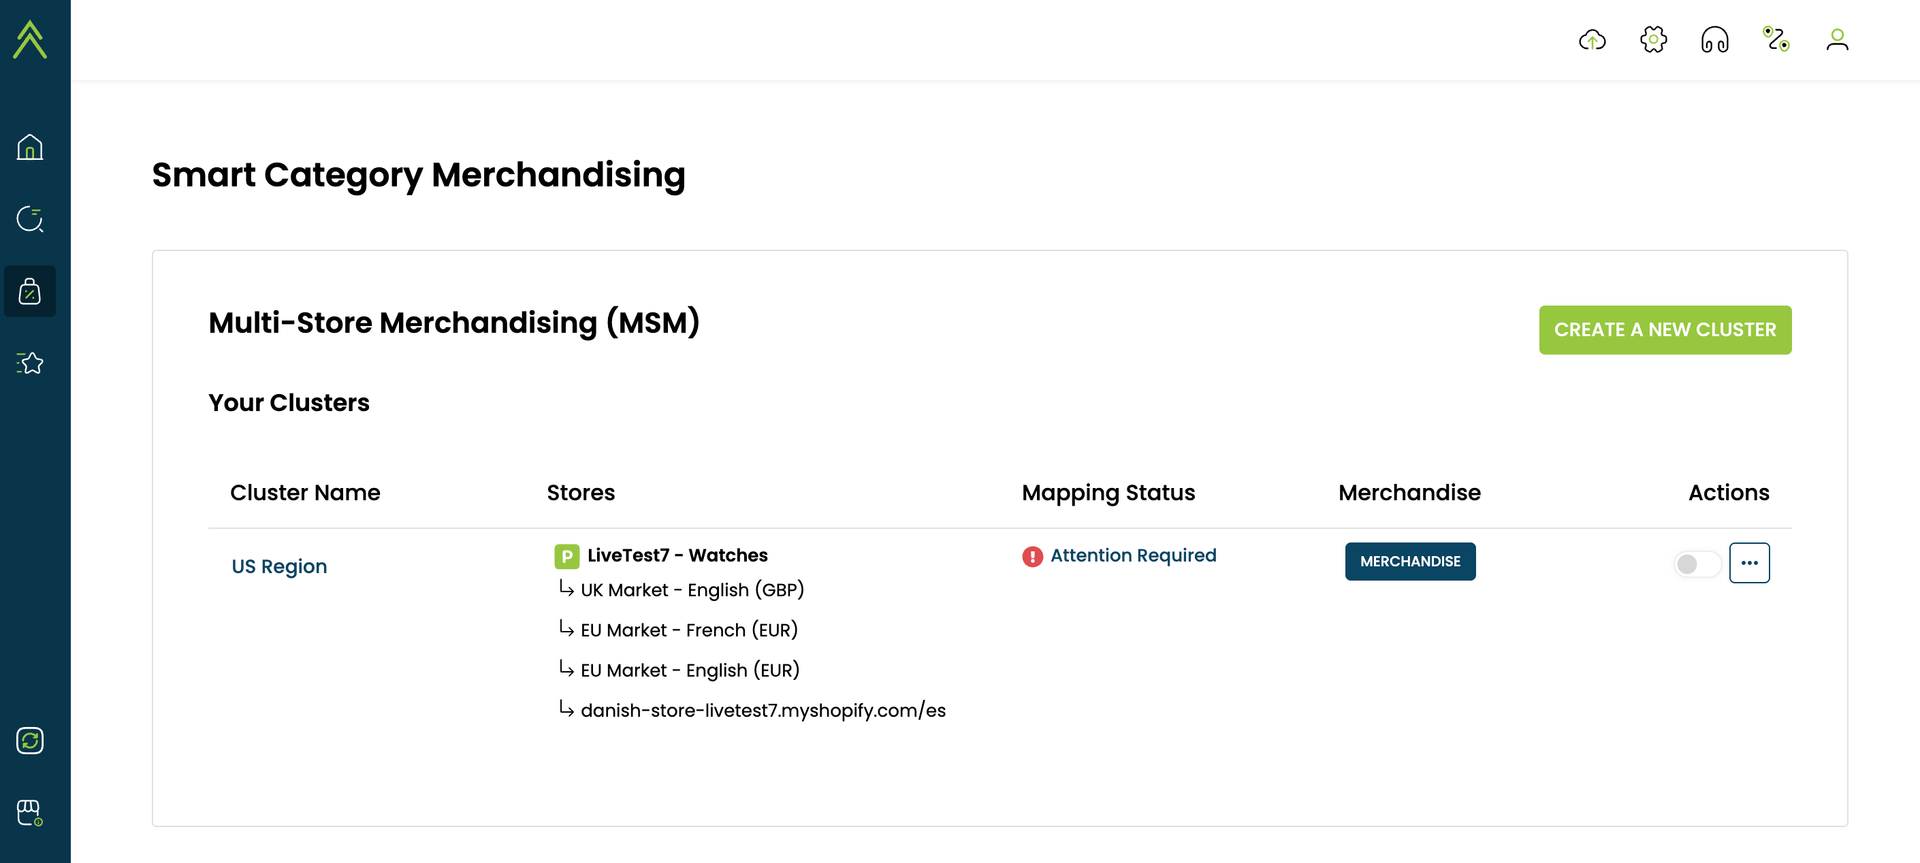Open the US Region cluster link
This screenshot has width=1920, height=863.
pos(279,566)
